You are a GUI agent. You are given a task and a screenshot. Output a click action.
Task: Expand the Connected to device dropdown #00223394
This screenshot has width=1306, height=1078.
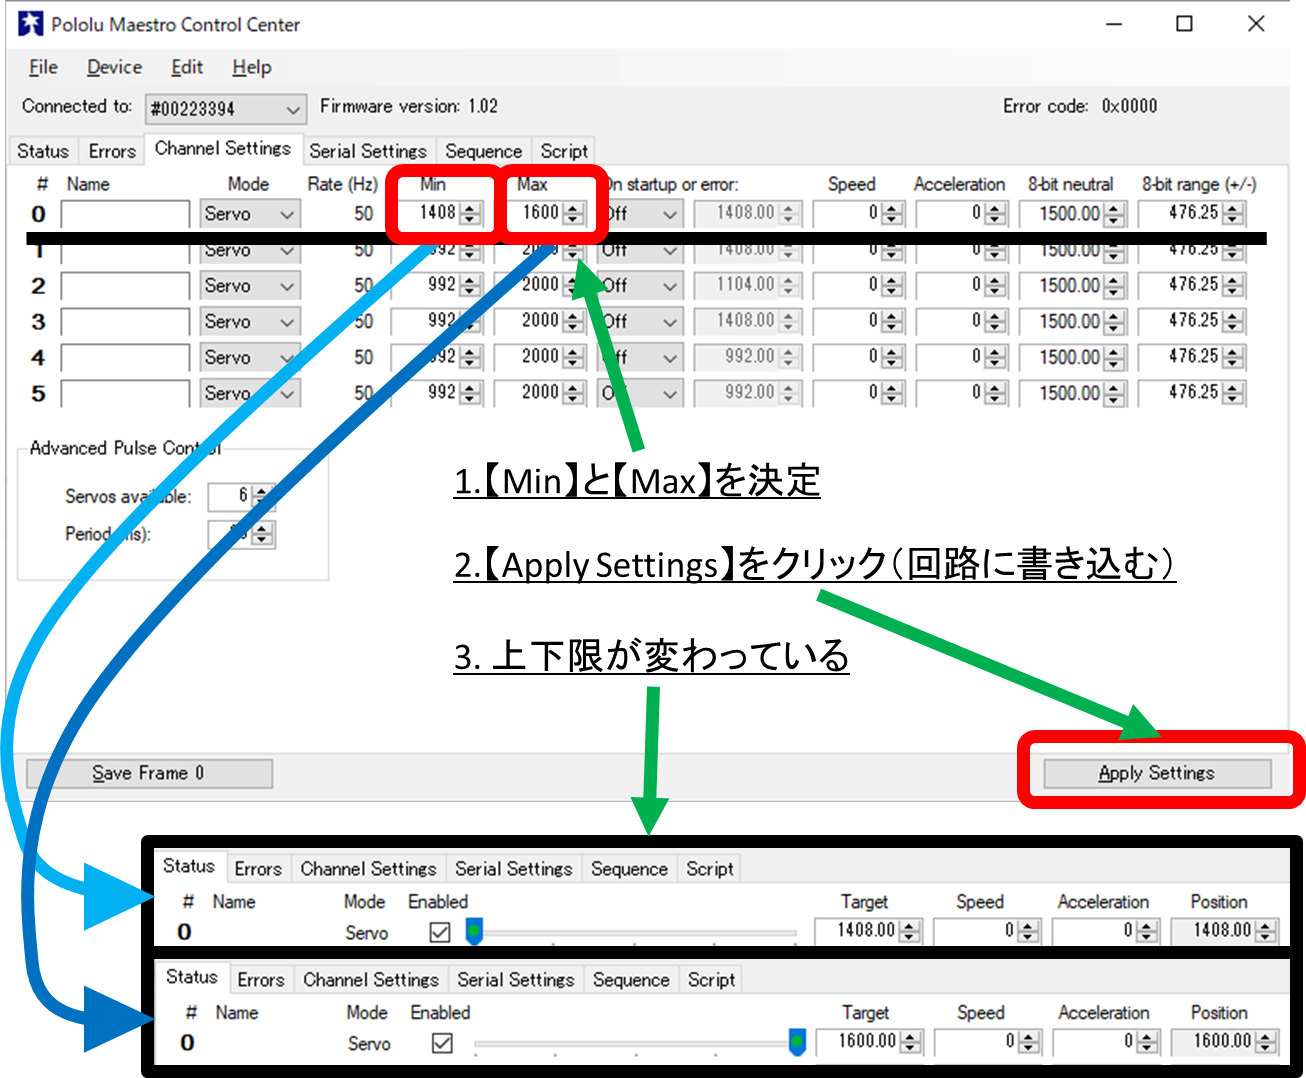[225, 108]
